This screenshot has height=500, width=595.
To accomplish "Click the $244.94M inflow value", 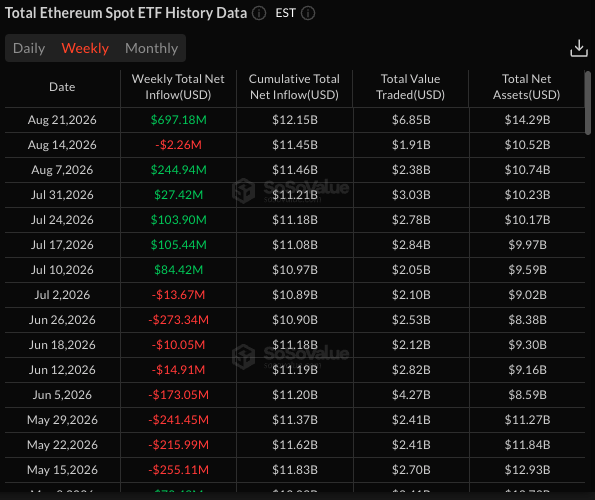I will coord(178,170).
